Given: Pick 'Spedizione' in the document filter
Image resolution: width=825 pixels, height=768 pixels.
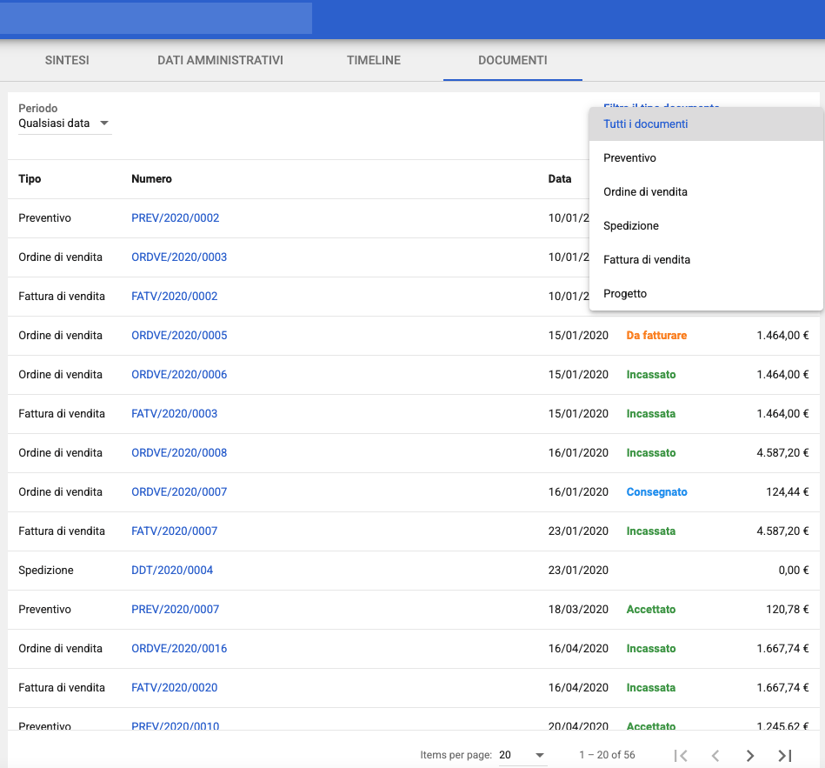Looking at the screenshot, I should click(x=631, y=226).
